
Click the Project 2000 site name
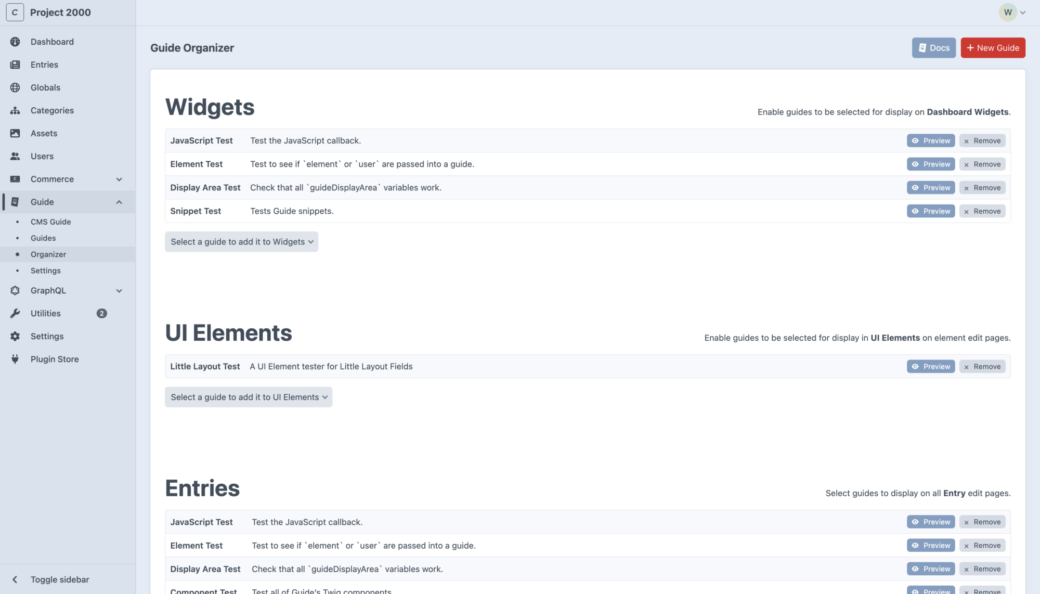click(60, 13)
